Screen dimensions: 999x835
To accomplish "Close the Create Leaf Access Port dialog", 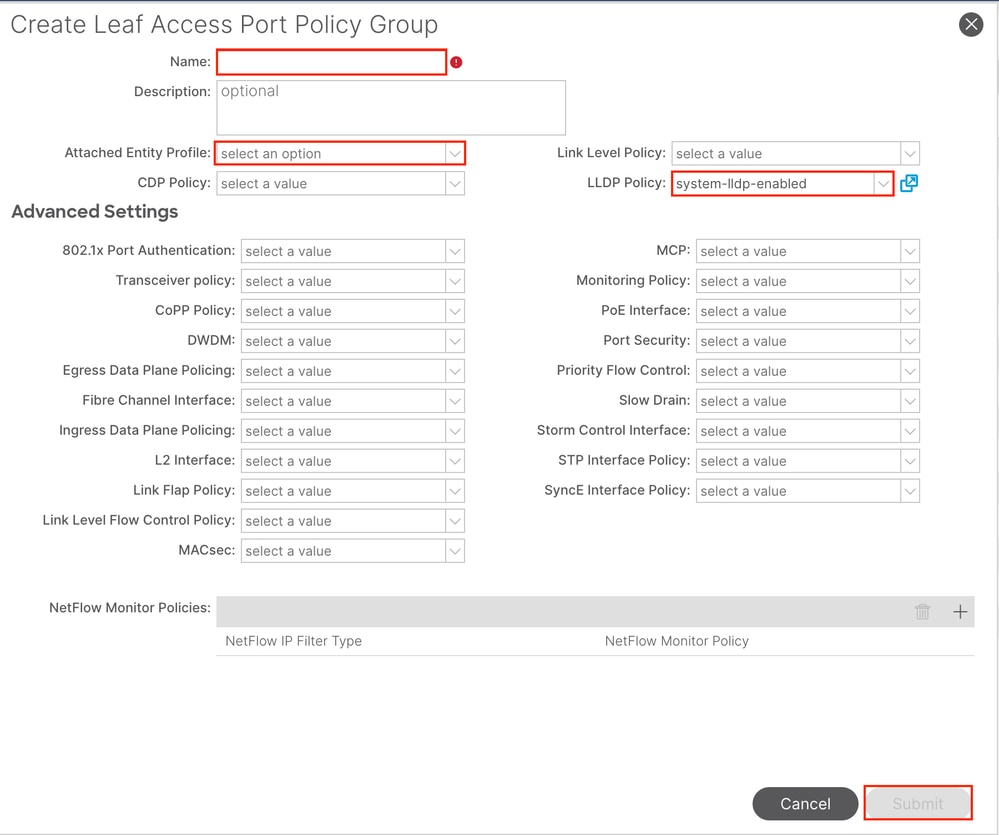I will pos(971,25).
